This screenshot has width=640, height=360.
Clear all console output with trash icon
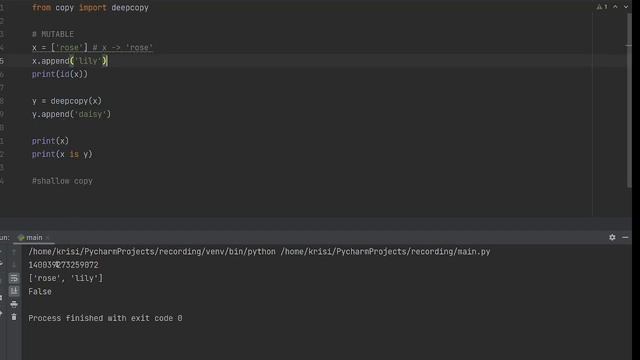click(x=14, y=317)
